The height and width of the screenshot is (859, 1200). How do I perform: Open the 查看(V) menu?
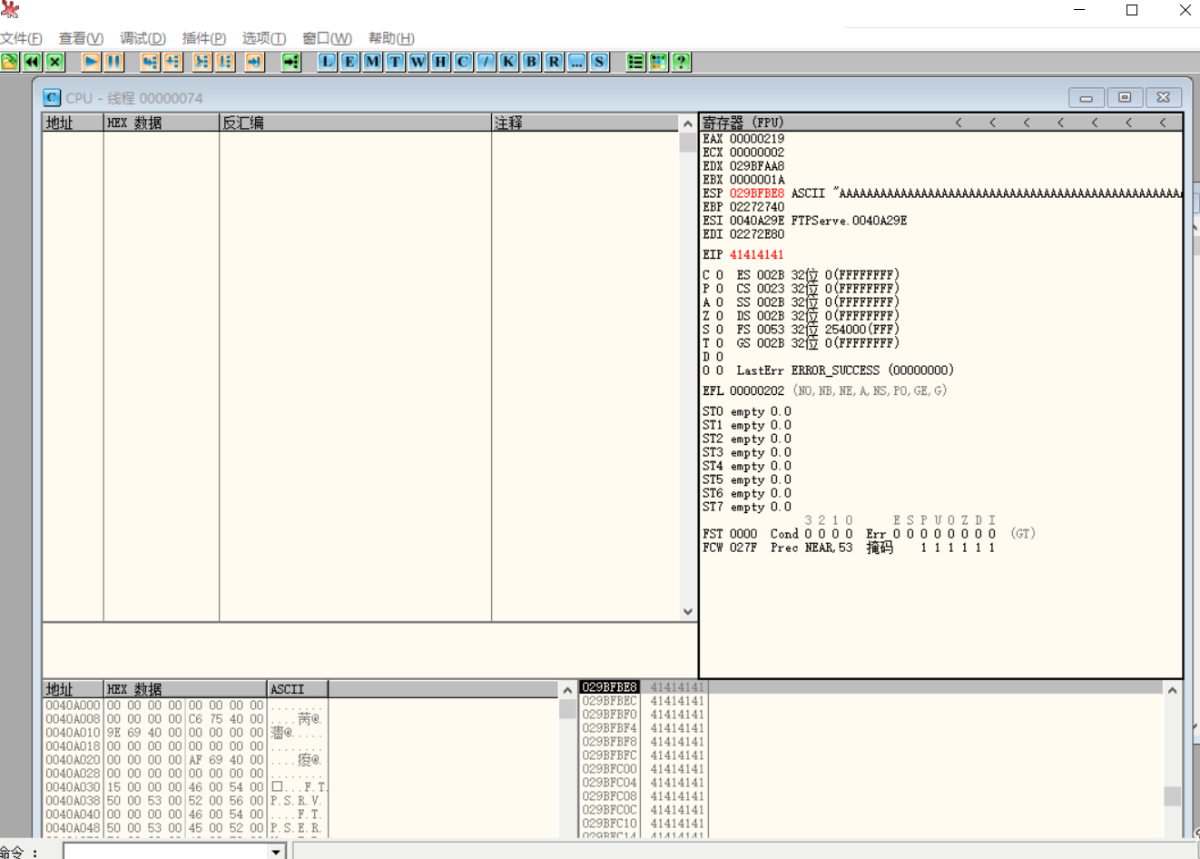[x=81, y=38]
